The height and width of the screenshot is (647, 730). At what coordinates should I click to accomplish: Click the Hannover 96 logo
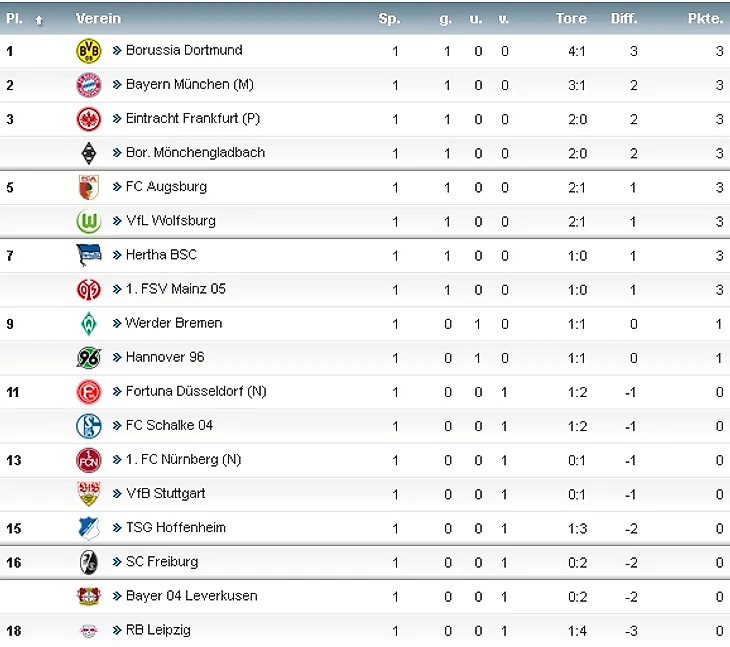[88, 357]
